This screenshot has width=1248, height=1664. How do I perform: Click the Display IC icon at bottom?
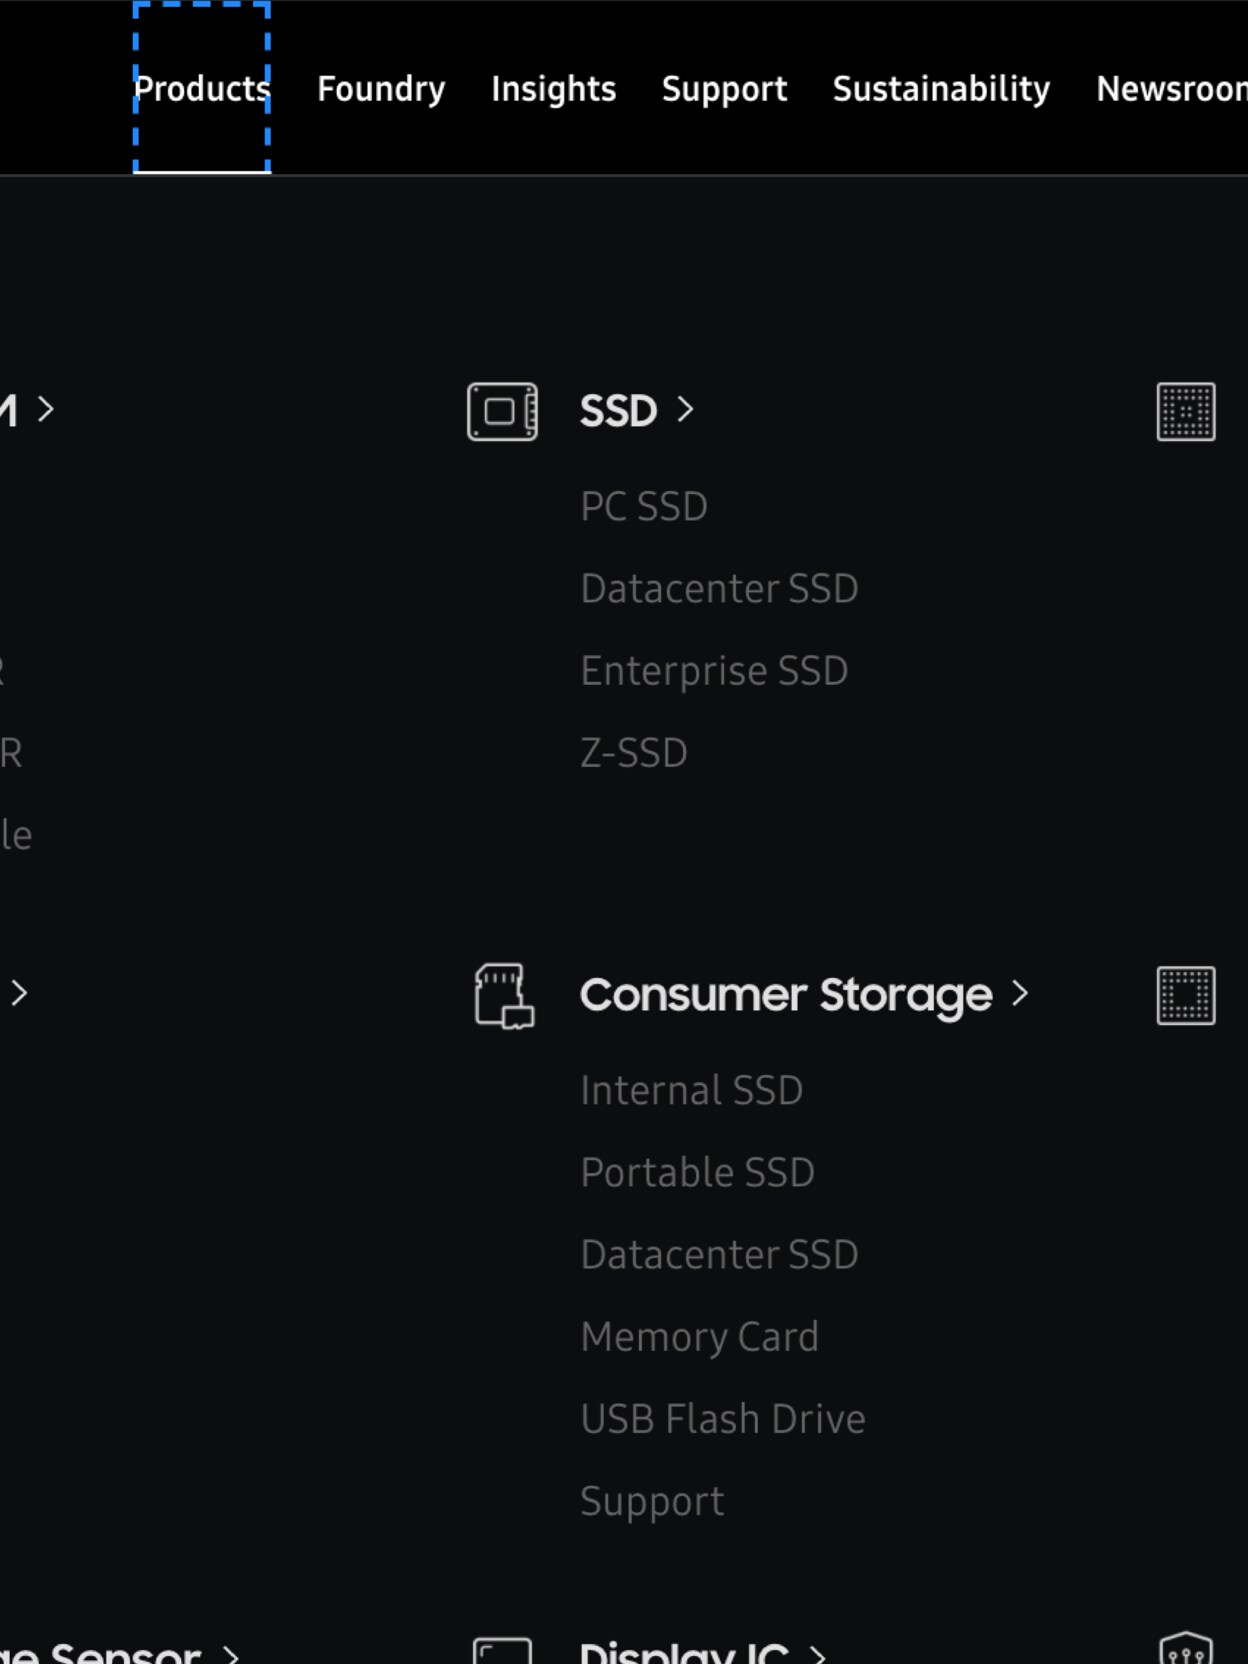click(502, 1650)
